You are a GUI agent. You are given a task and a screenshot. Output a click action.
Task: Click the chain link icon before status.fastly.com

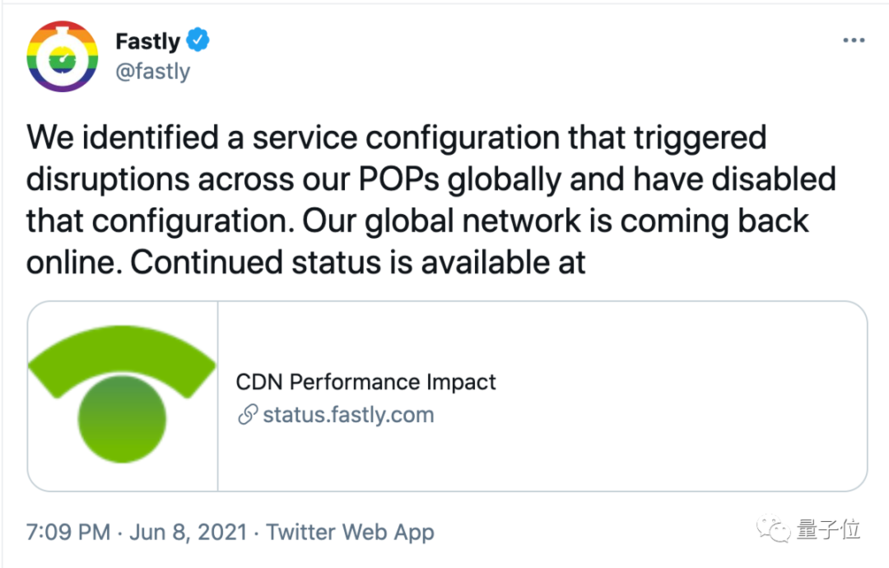[x=247, y=414]
